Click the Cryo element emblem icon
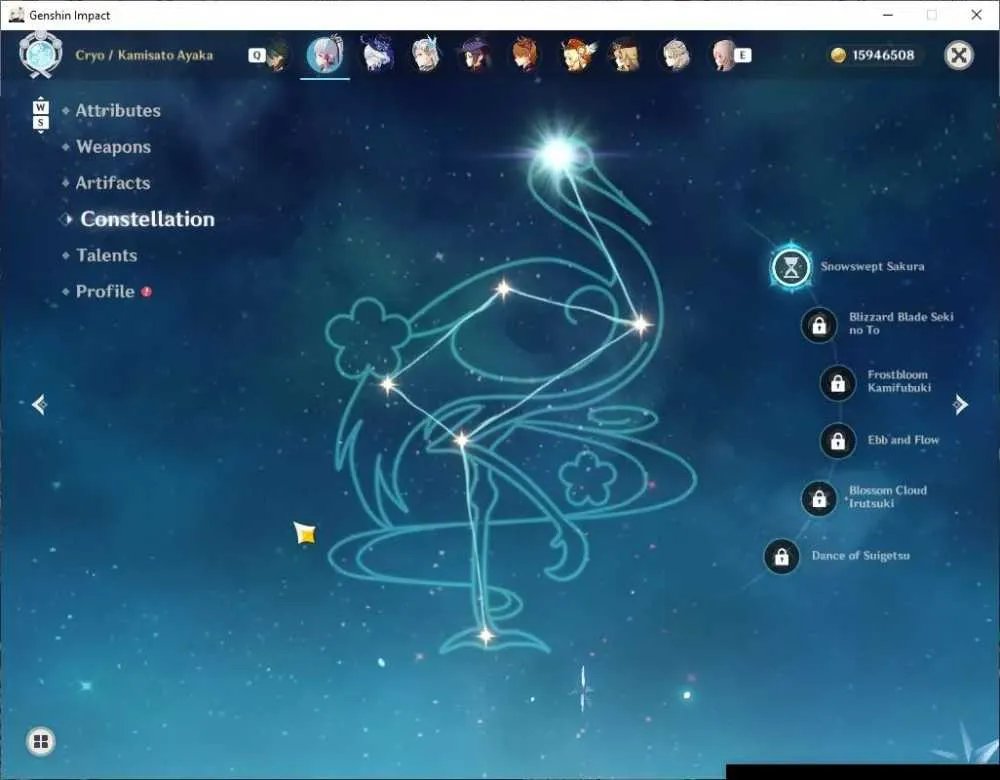Image resolution: width=1000 pixels, height=780 pixels. coord(40,55)
